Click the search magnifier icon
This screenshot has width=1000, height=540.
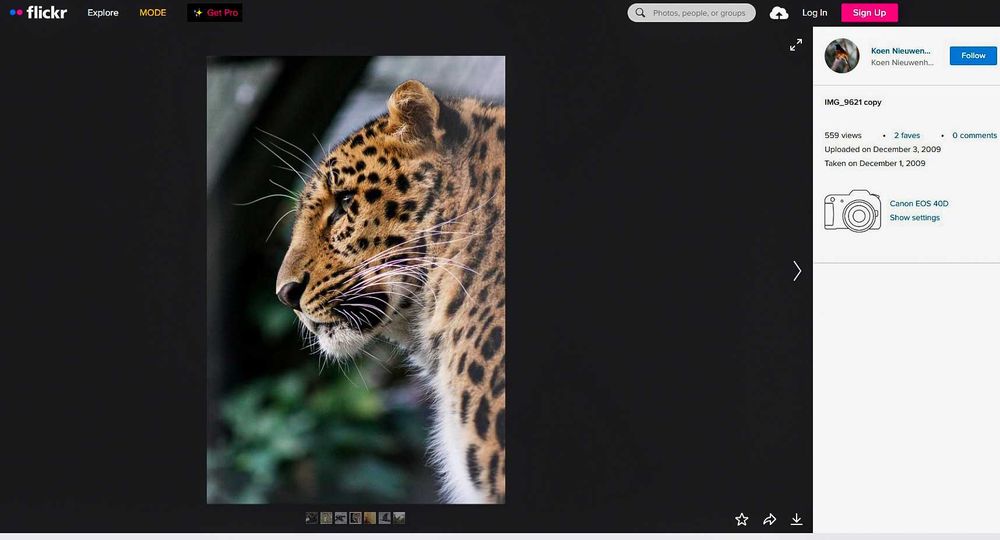(640, 13)
